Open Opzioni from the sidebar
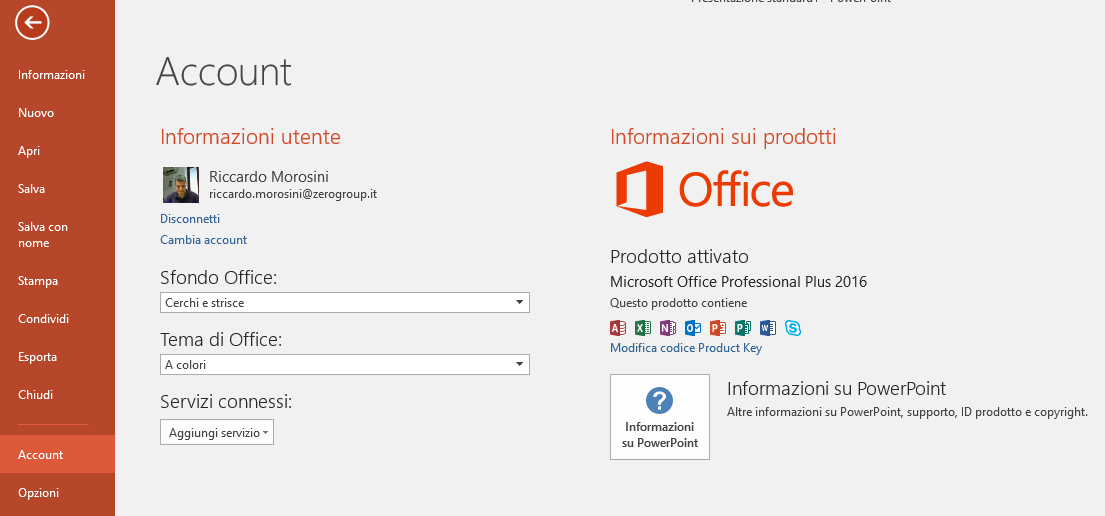The width and height of the screenshot is (1105, 516). click(39, 493)
